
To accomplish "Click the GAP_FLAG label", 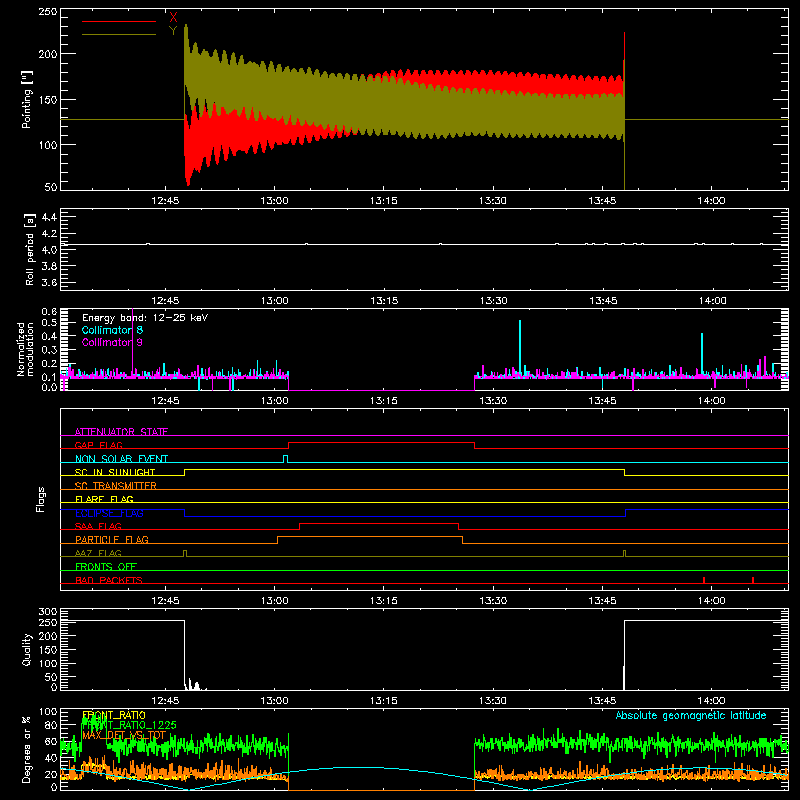I will pos(98,445).
